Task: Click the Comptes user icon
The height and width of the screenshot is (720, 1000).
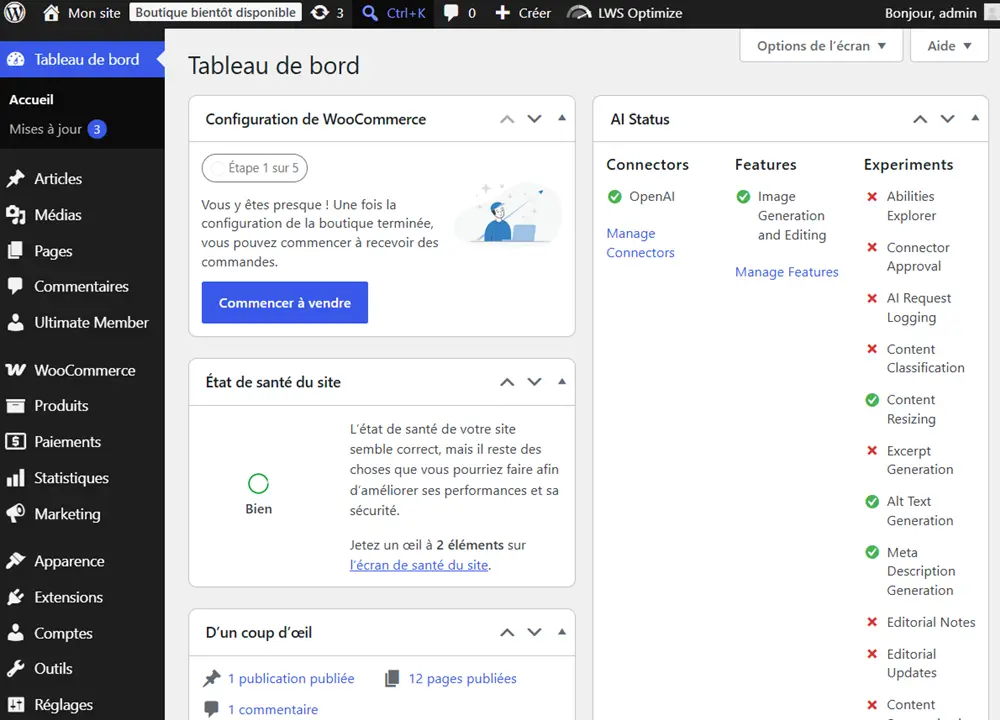Action: point(16,633)
